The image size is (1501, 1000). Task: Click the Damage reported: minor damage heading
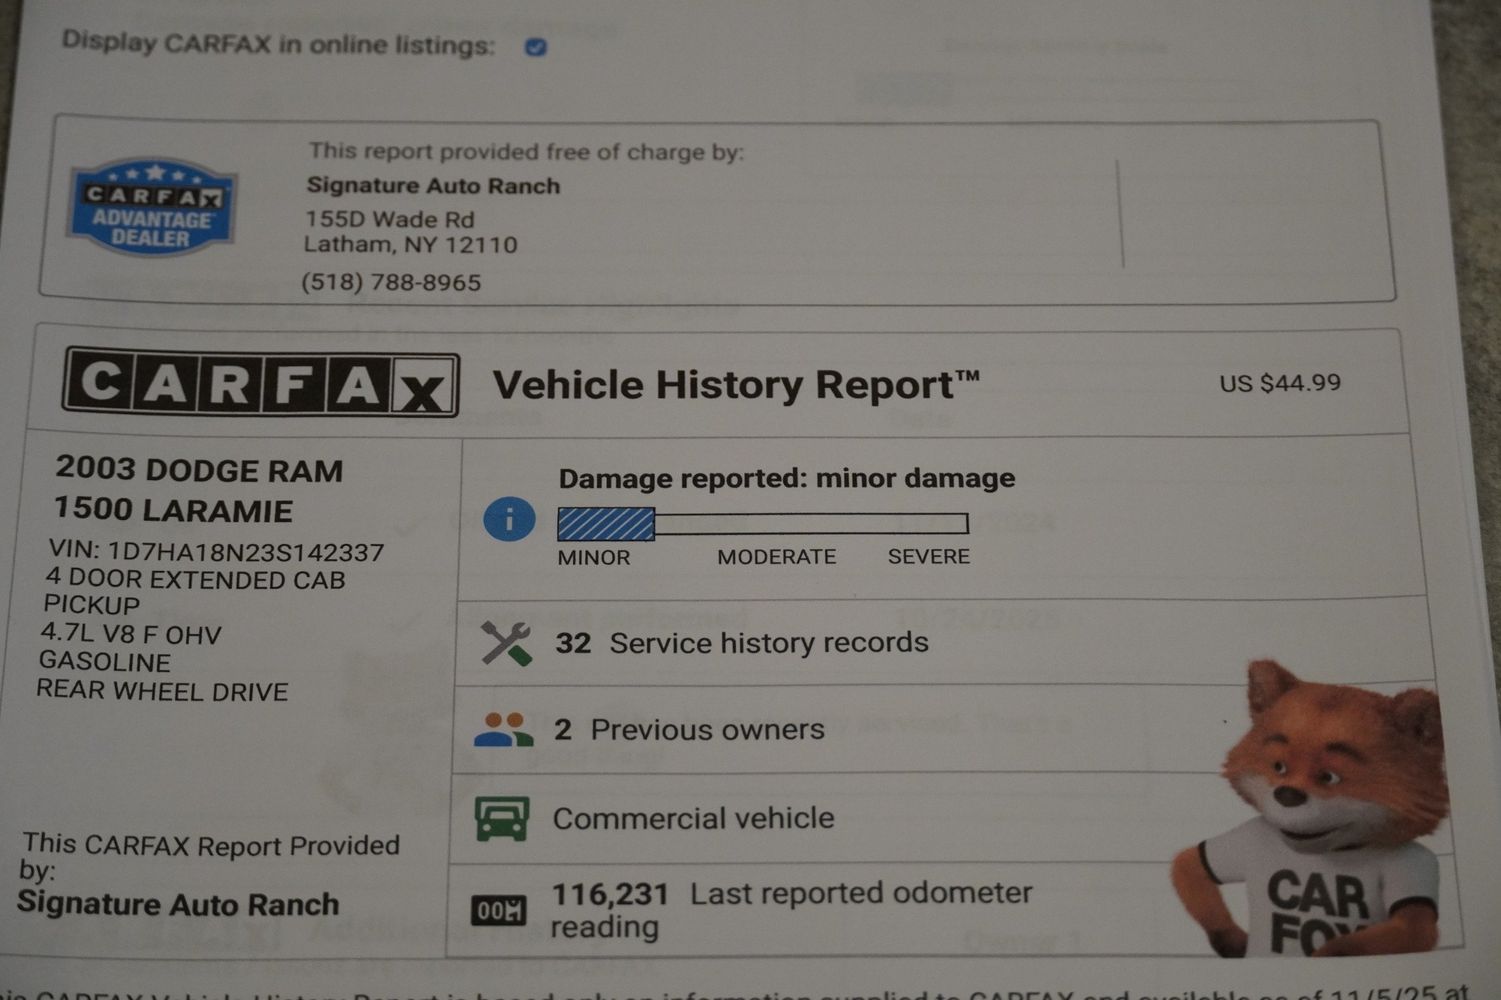click(x=786, y=478)
